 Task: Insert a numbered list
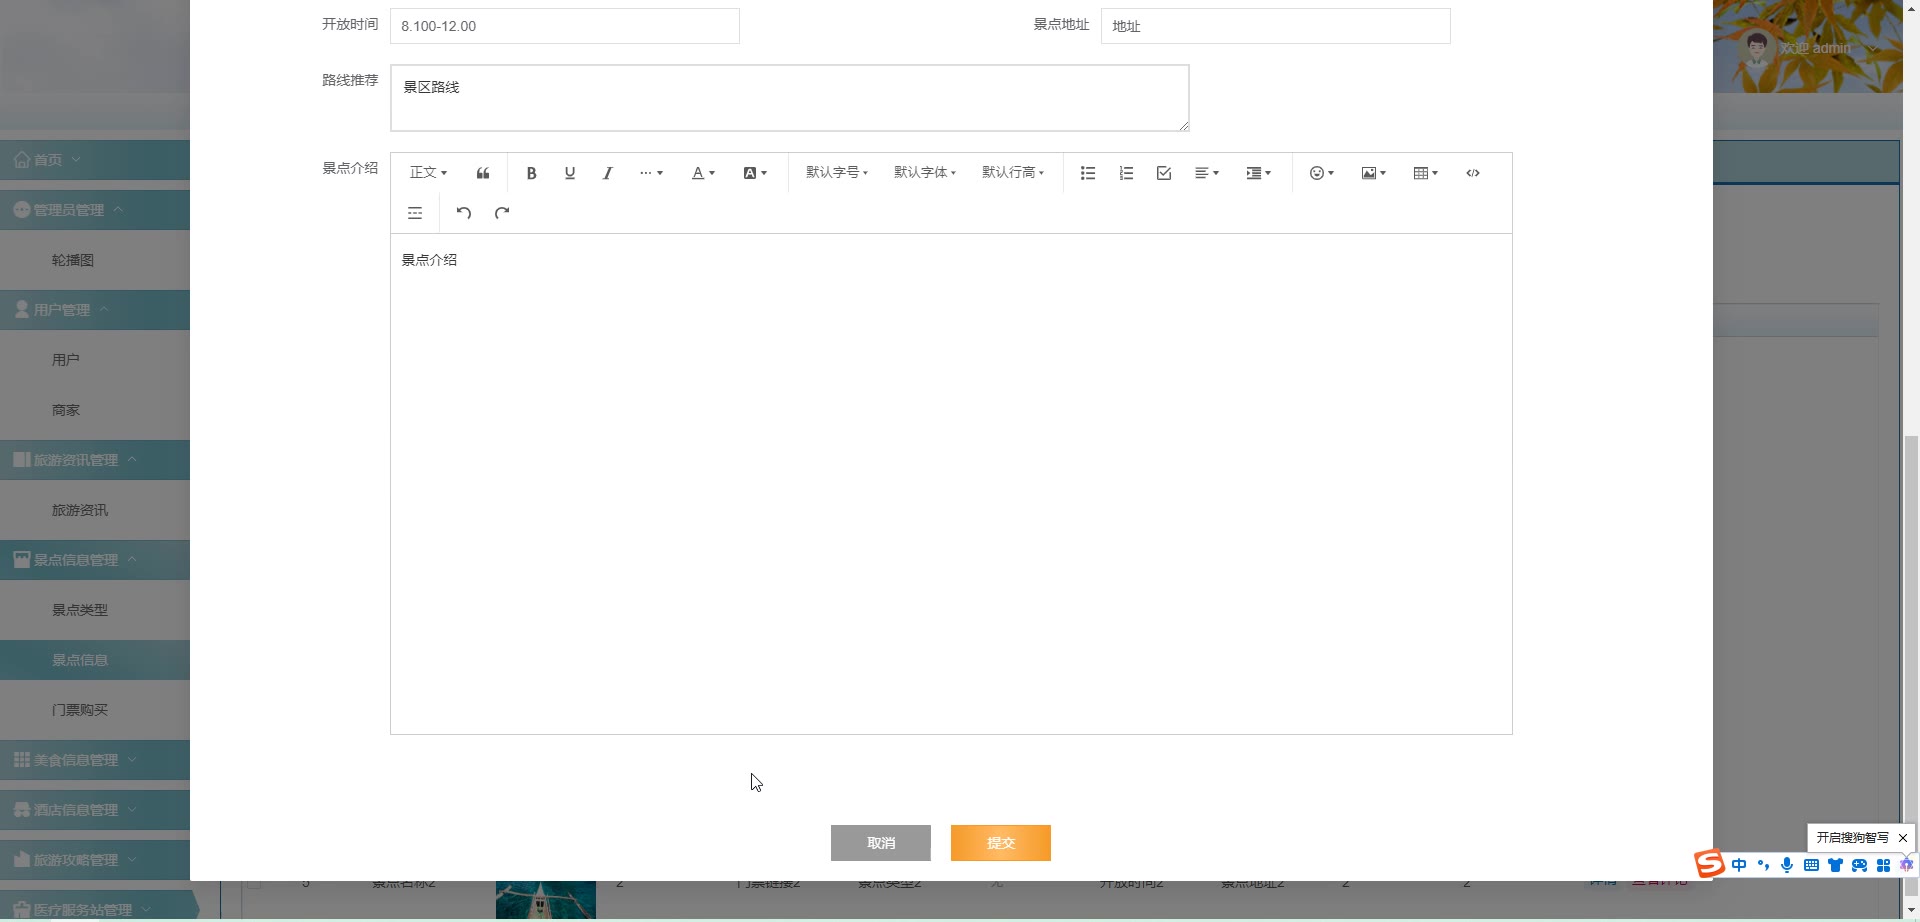click(1126, 173)
